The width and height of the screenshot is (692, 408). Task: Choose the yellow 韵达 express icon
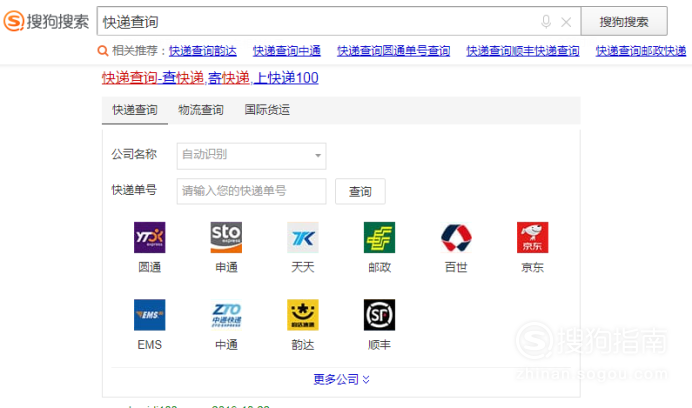click(x=302, y=315)
